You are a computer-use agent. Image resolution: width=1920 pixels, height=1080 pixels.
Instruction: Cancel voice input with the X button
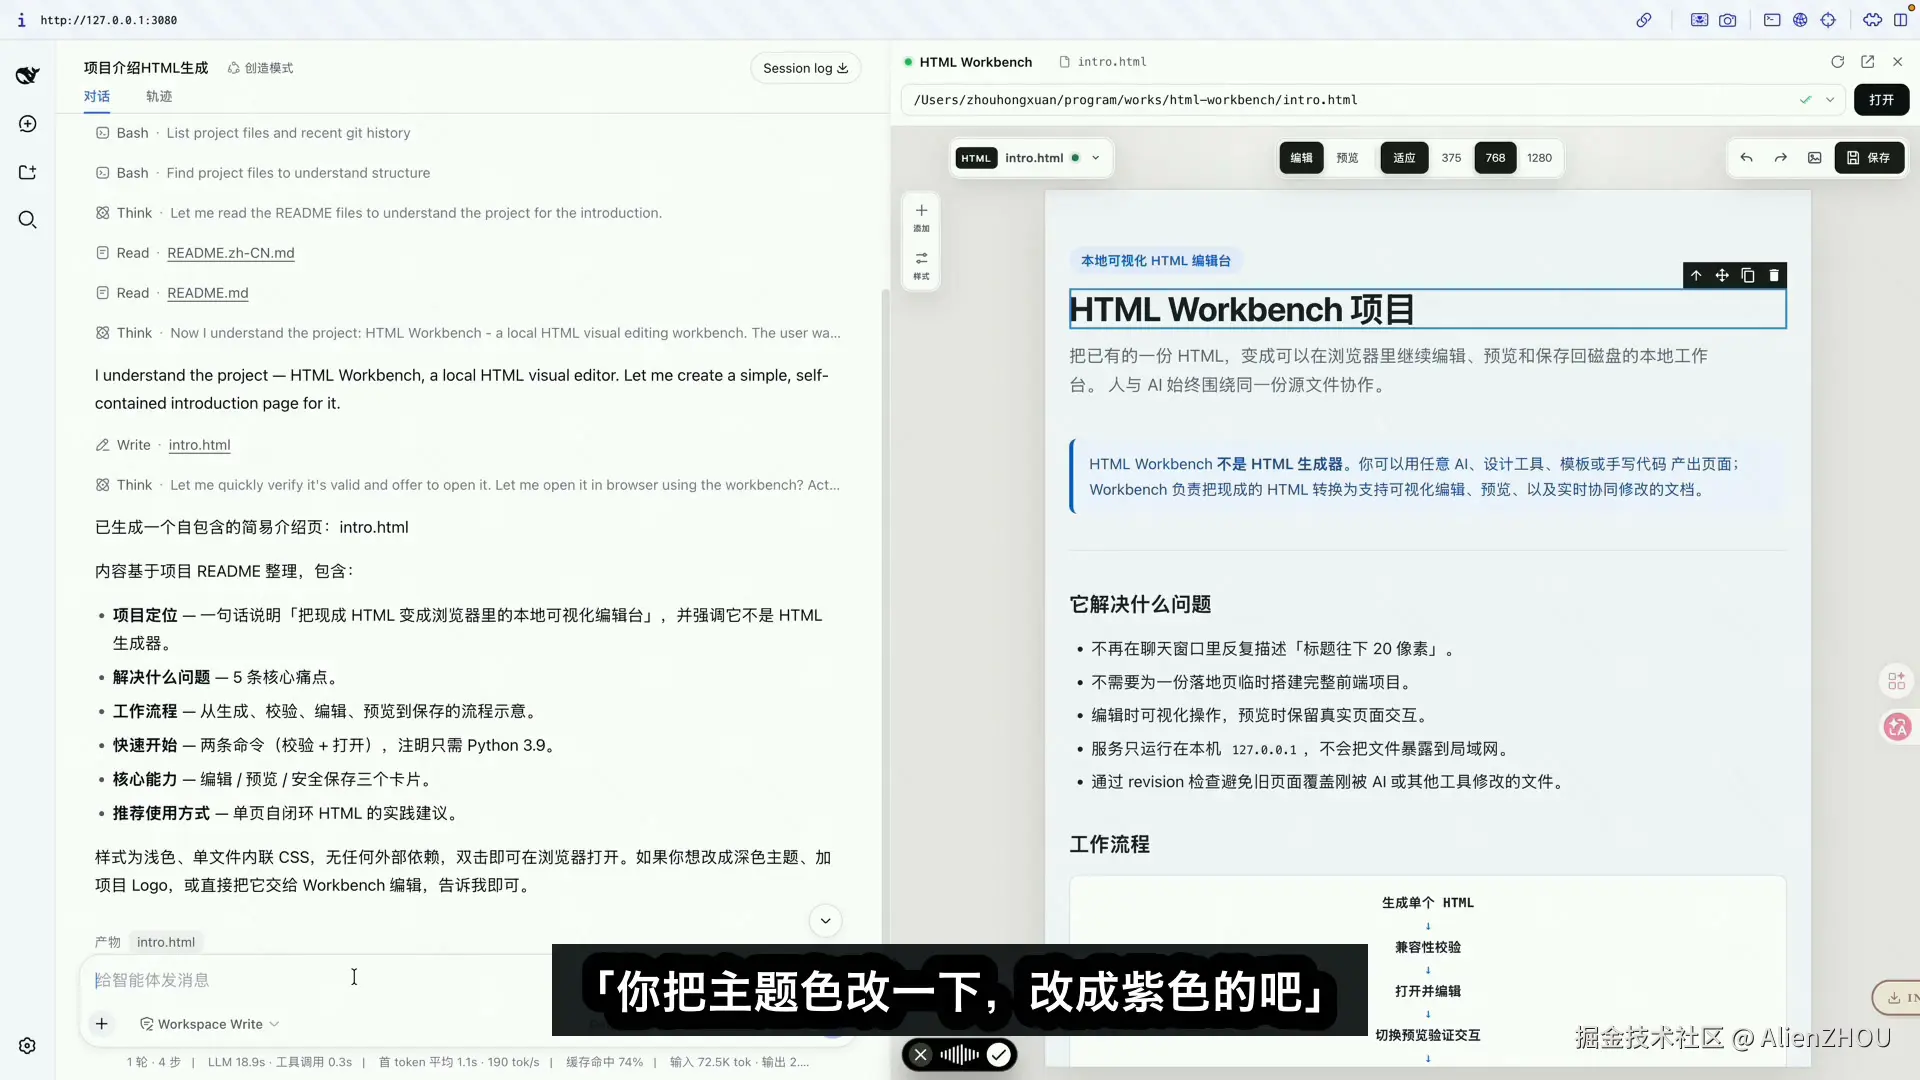pyautogui.click(x=921, y=1054)
